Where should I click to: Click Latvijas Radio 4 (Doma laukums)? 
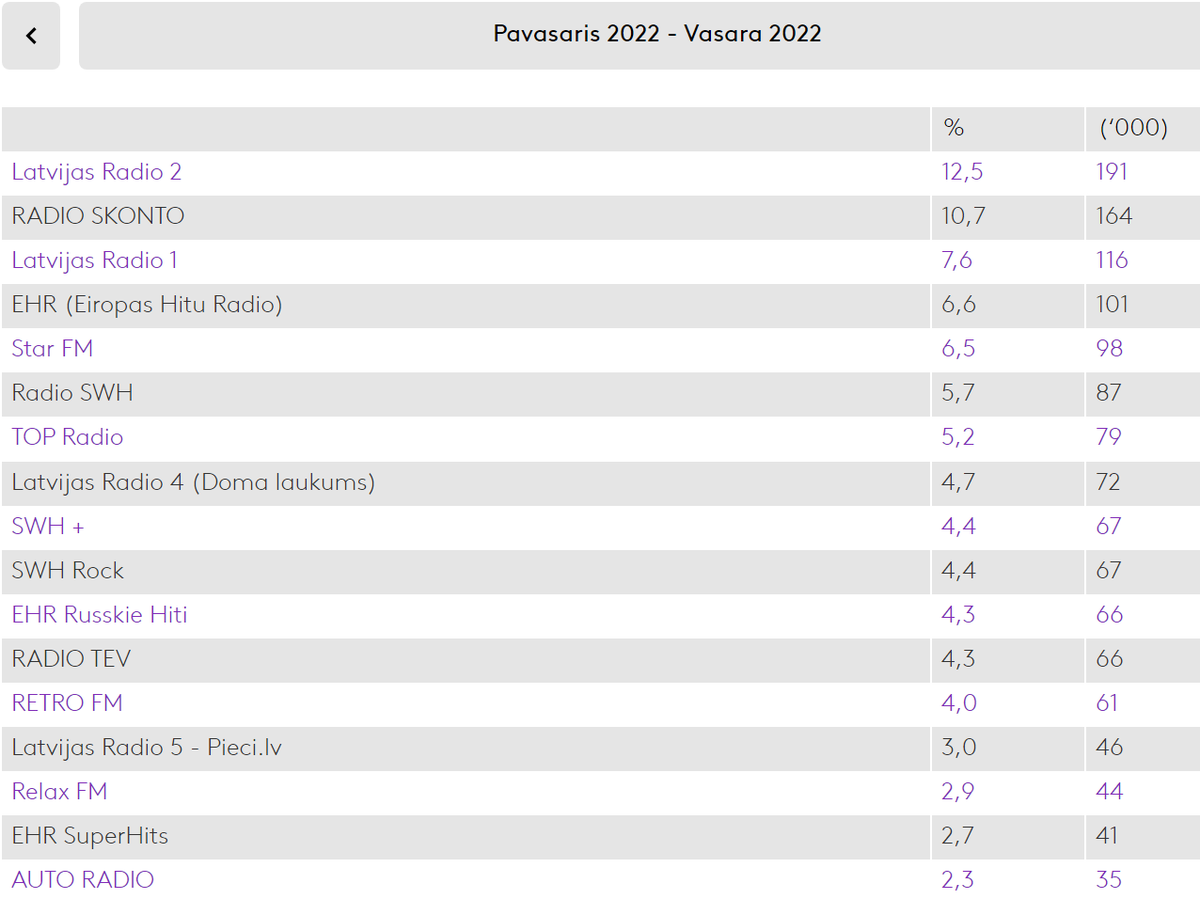pyautogui.click(x=193, y=482)
